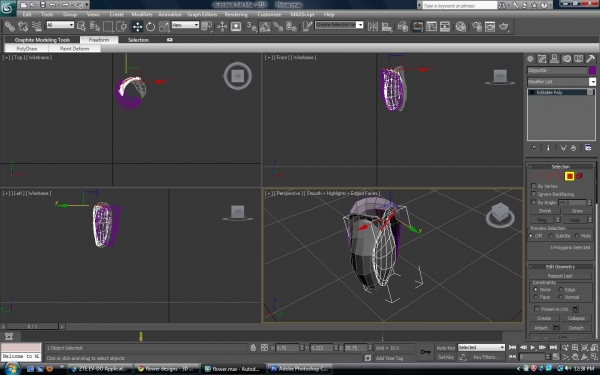Click the Configure Modifier Sets icon

point(588,148)
